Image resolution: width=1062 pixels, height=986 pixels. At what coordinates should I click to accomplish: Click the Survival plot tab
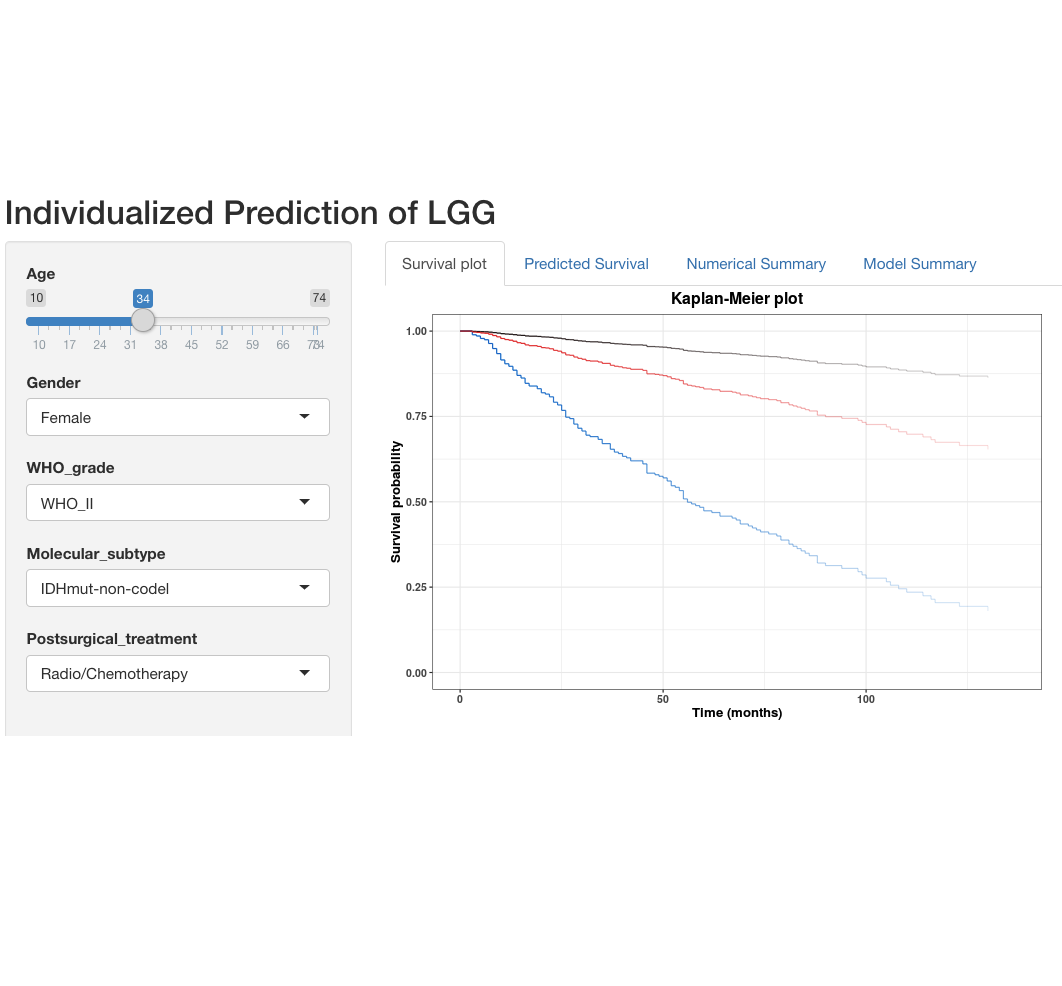coord(444,264)
